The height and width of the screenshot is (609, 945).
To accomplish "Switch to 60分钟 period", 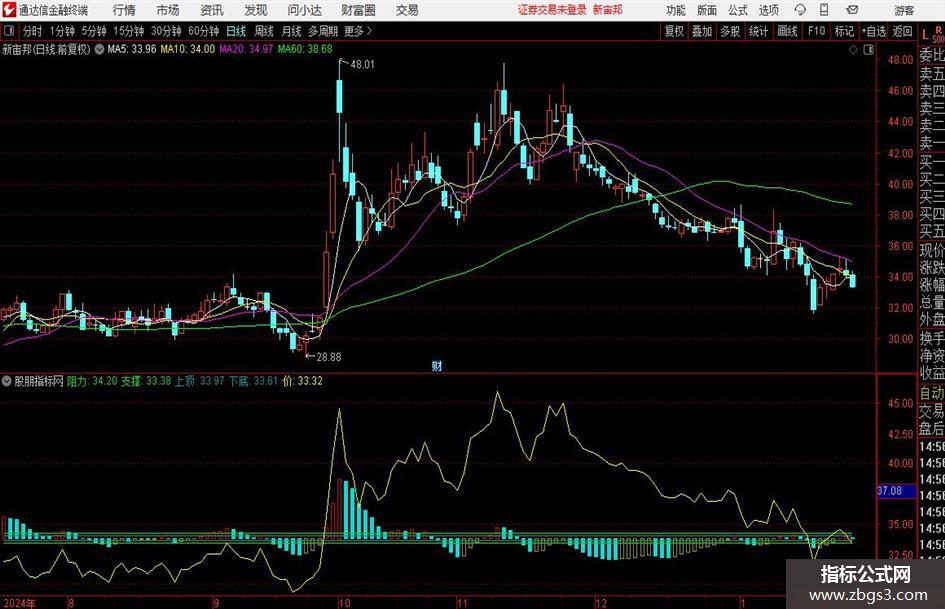I will click(204, 31).
